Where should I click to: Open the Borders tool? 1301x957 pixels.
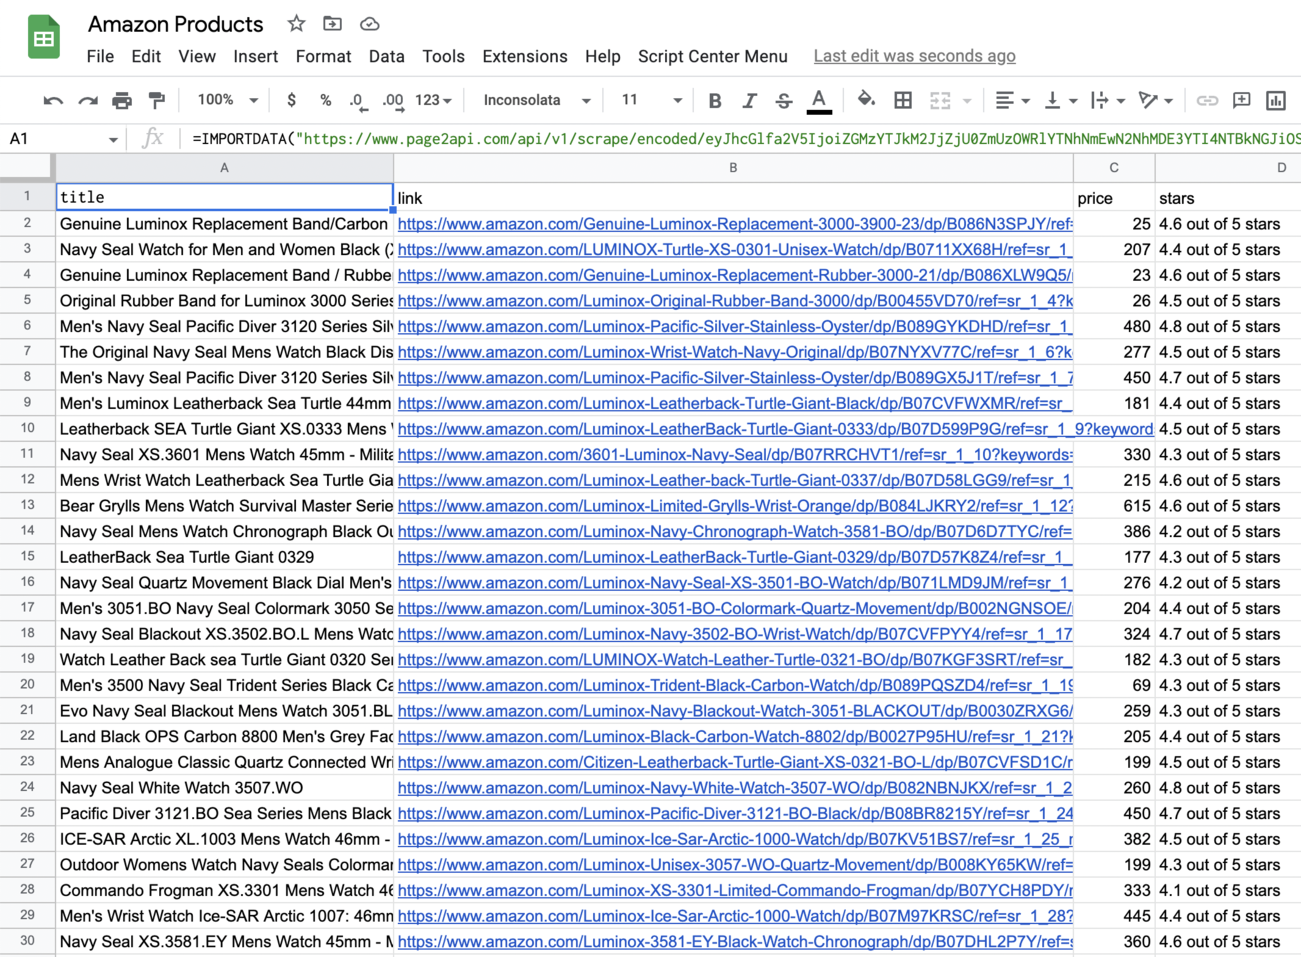point(903,100)
